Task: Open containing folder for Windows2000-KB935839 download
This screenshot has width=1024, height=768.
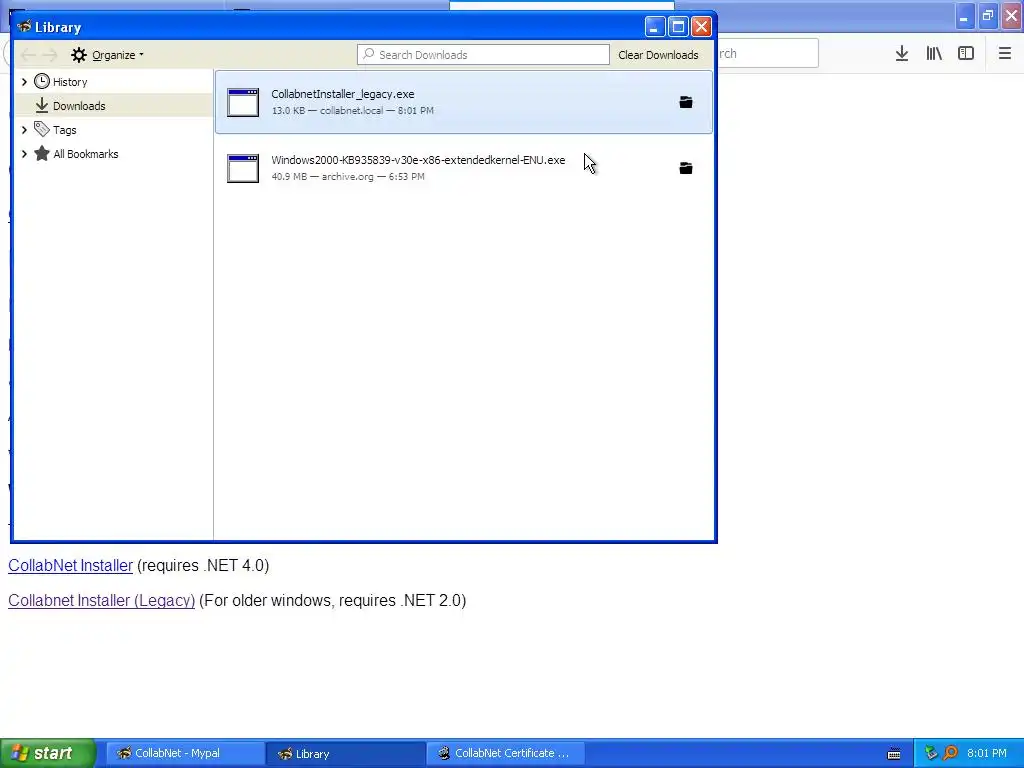Action: coord(686,168)
